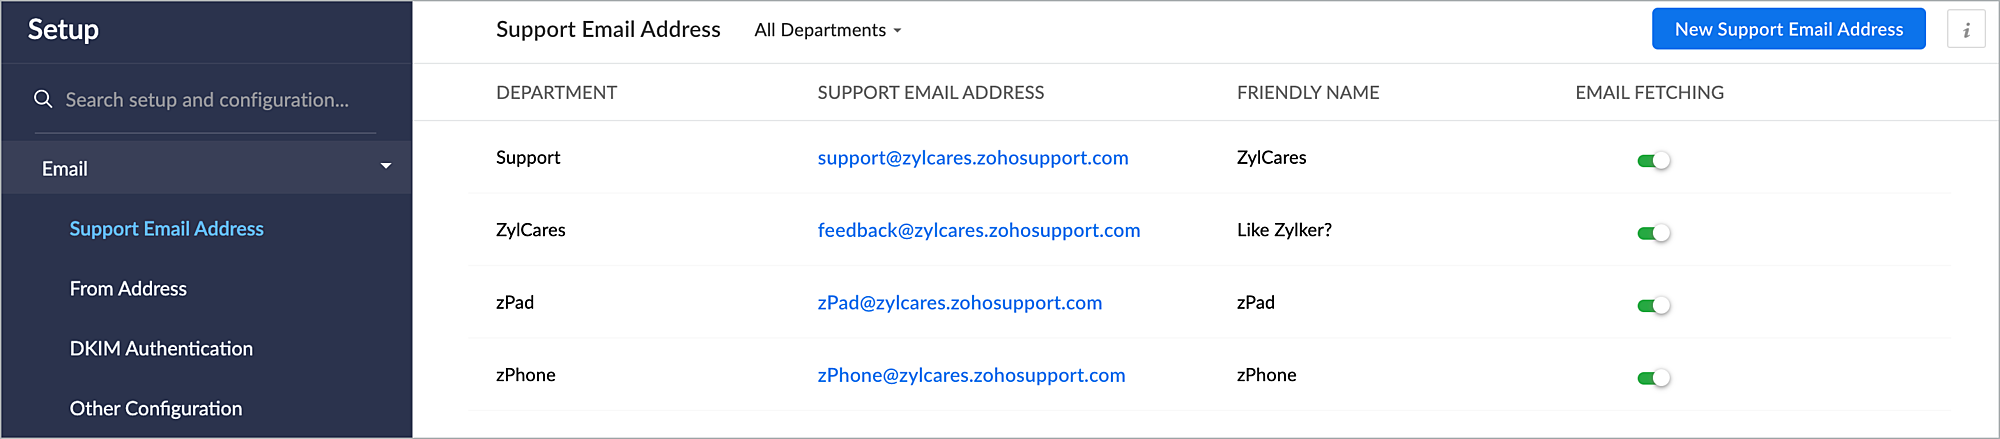Click zPad@zylcares.zohosupport.com email address
Screen dimensions: 2000x439
pyautogui.click(x=960, y=303)
